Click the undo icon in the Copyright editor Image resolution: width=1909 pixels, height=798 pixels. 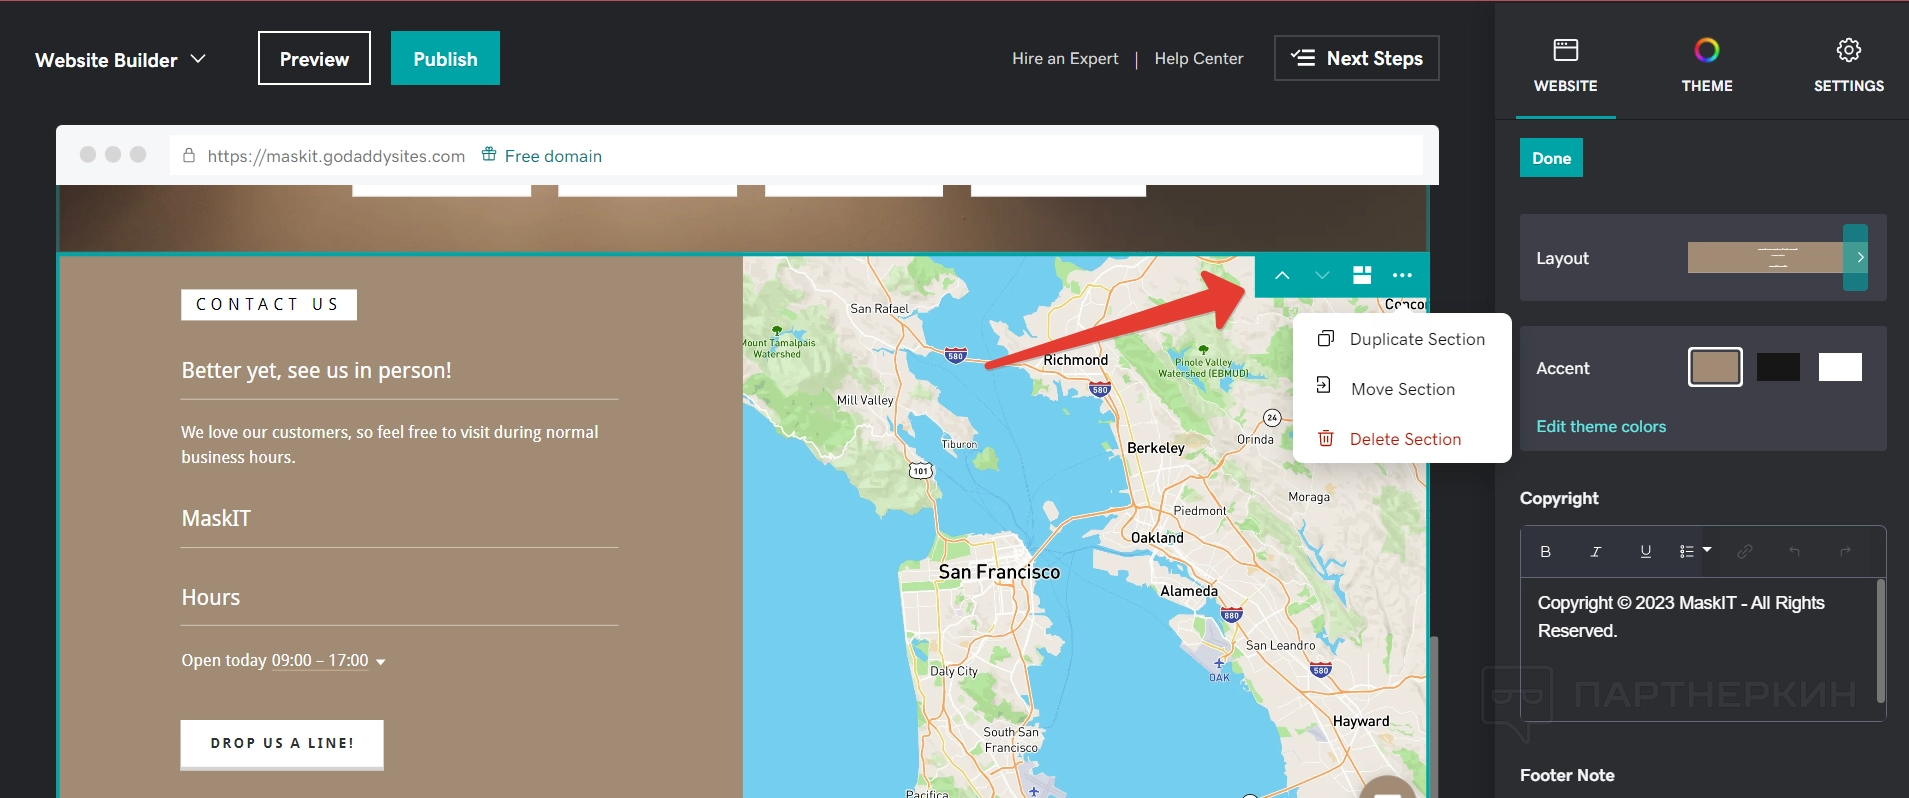click(1795, 552)
